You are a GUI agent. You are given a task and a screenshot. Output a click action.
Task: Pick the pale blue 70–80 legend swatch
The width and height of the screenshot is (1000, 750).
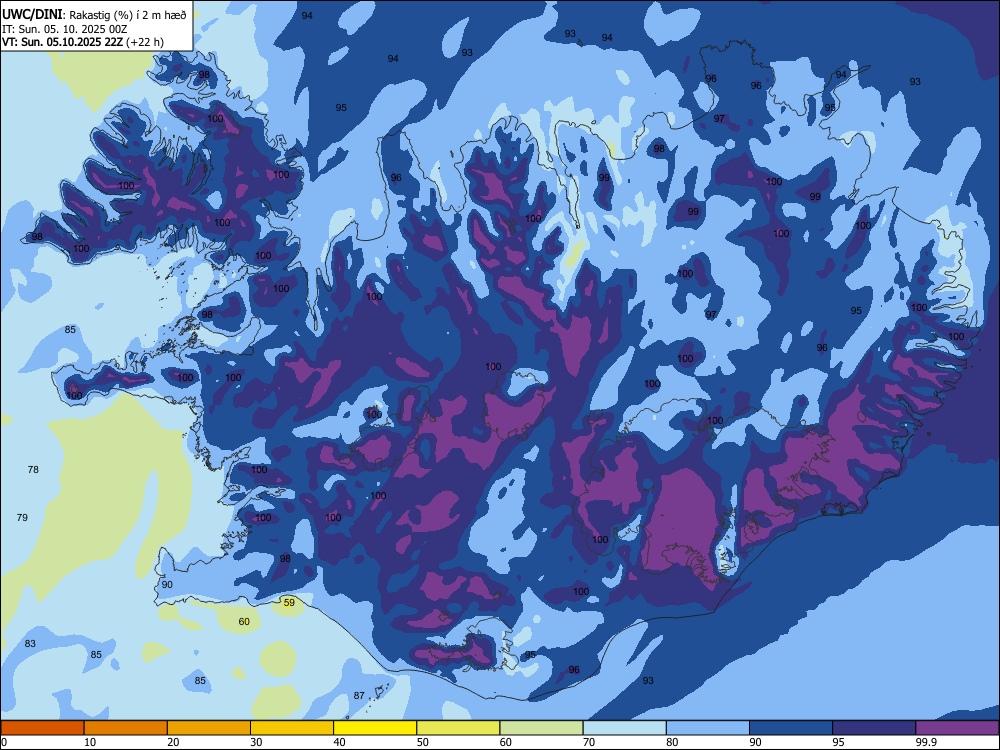pos(624,728)
